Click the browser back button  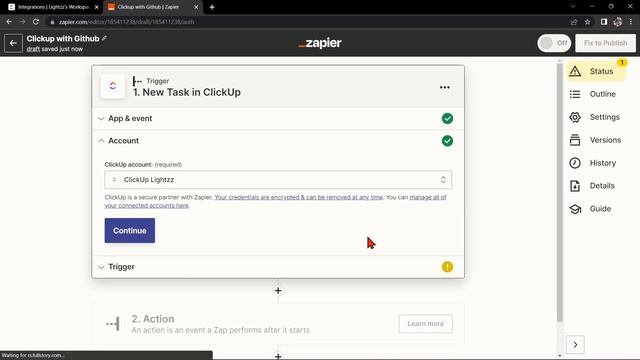point(9,22)
